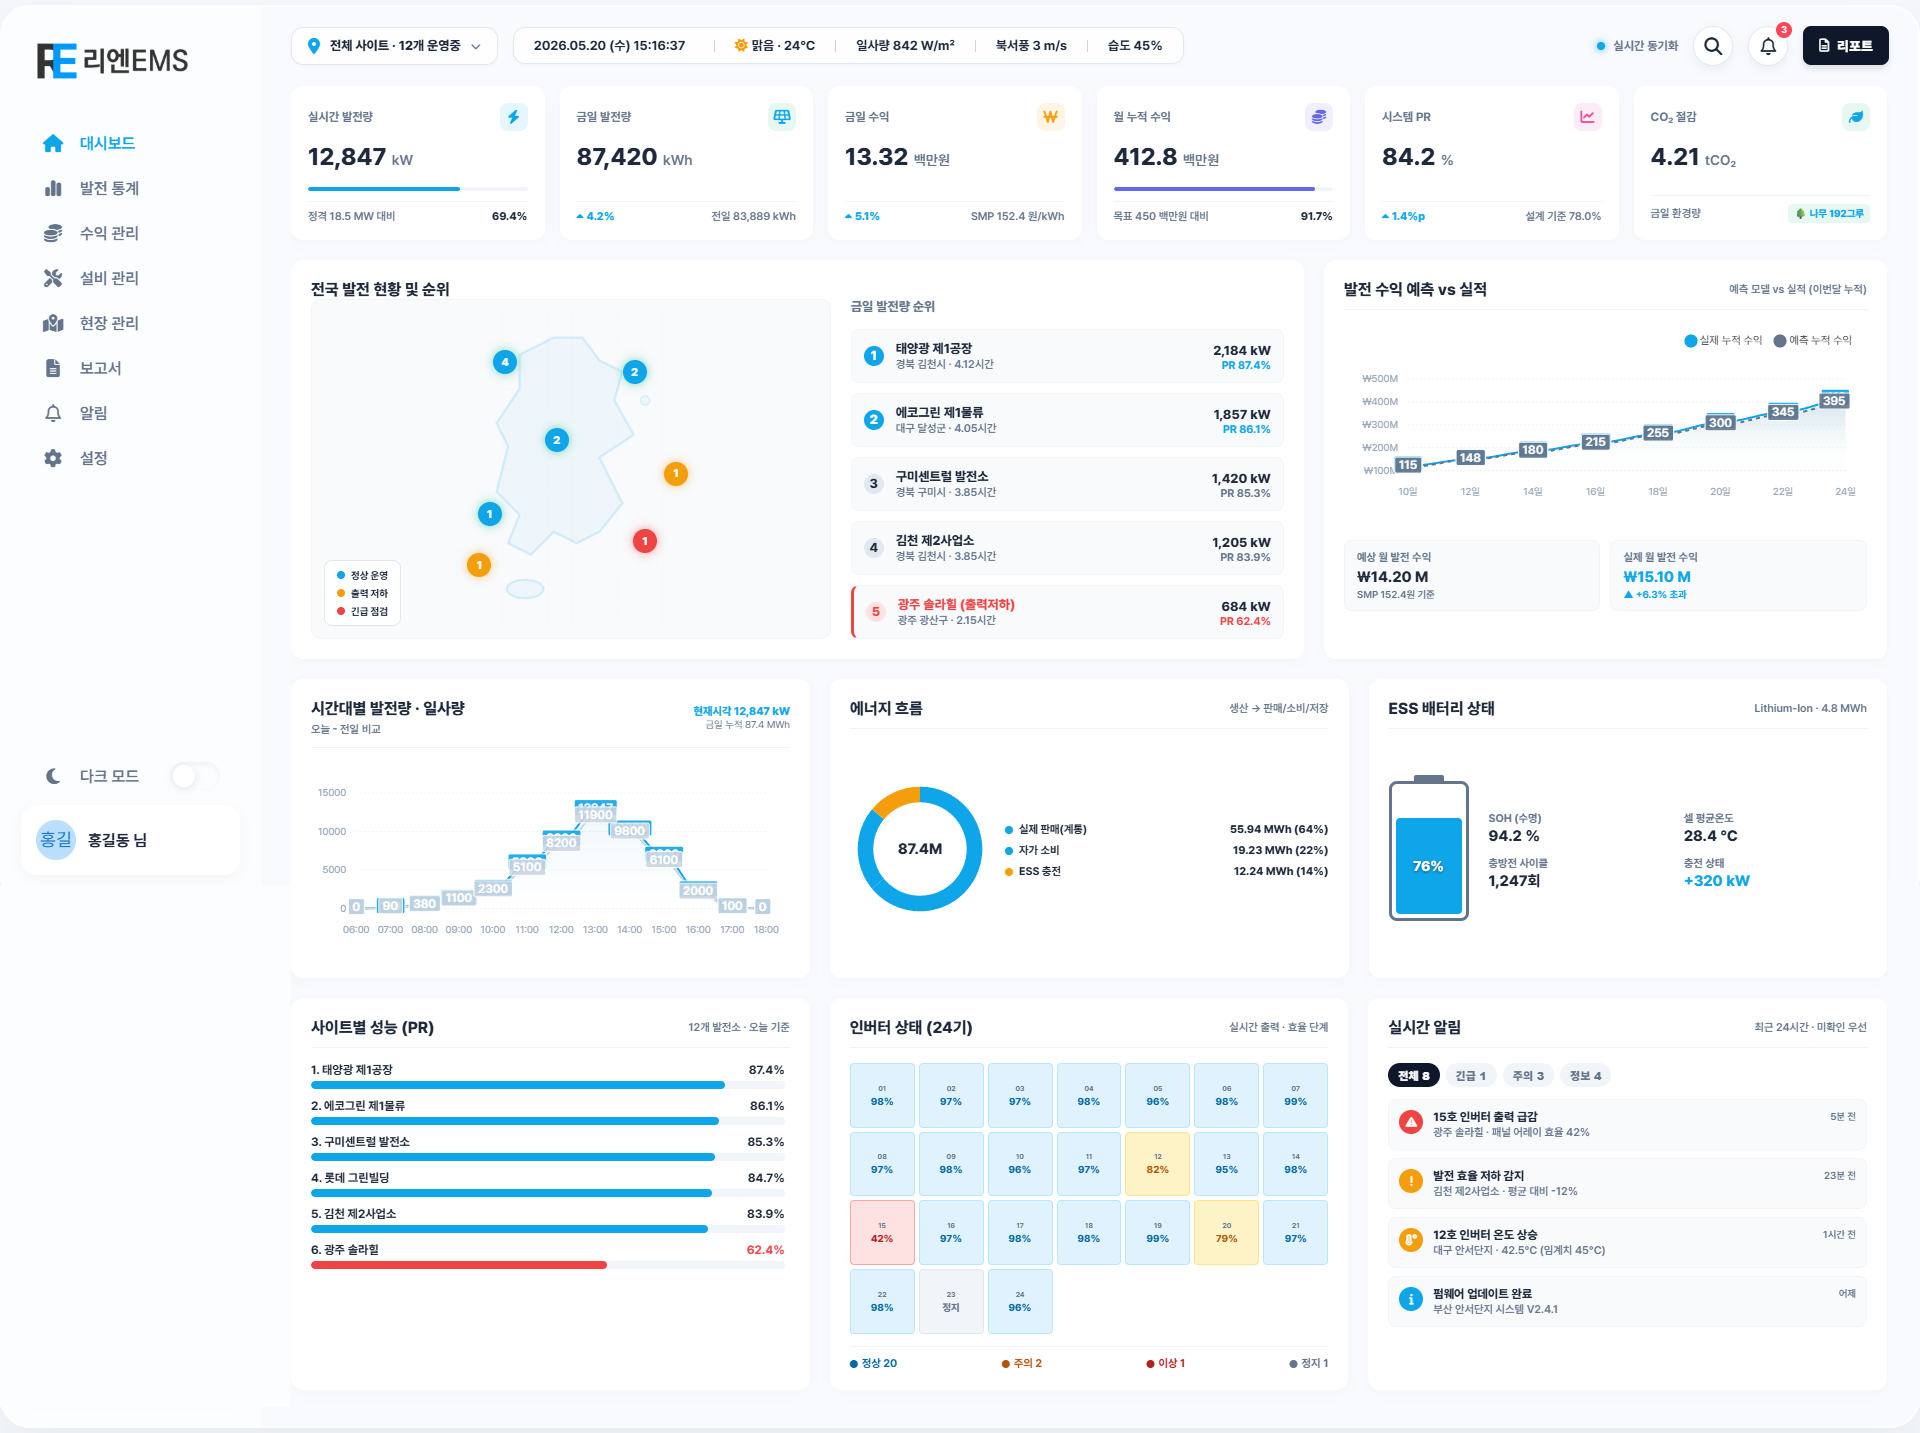Click the 광주 솔라힐 red PR bar

click(459, 1265)
